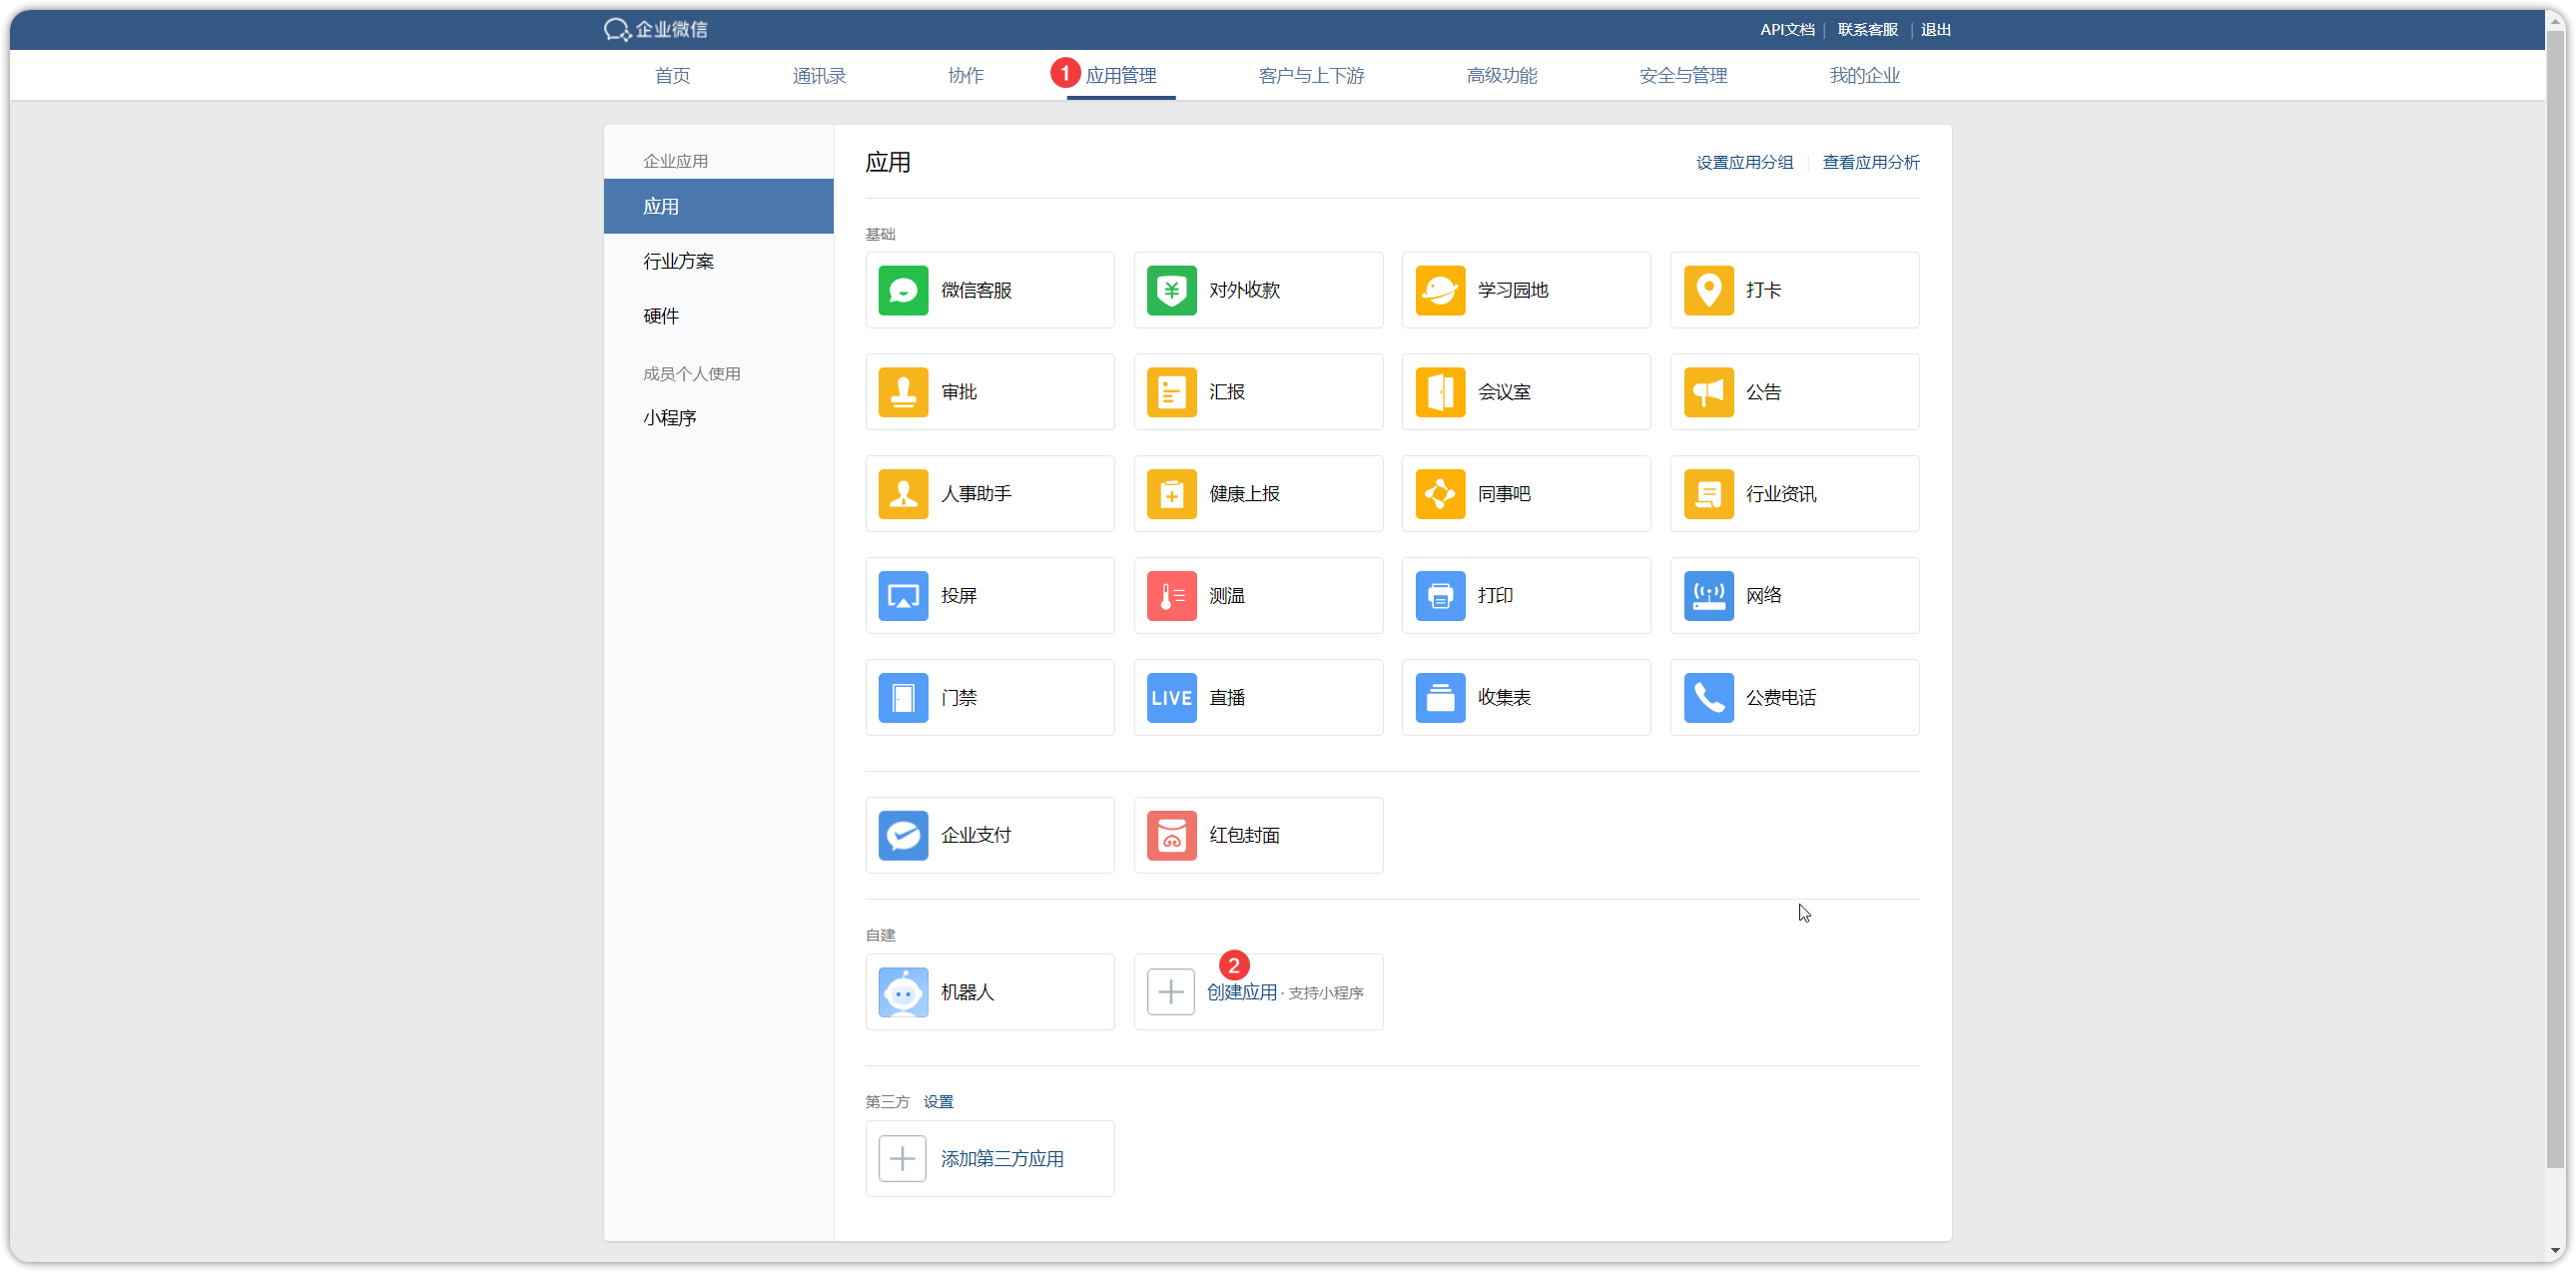Click the plus icon beside 创建应用
Viewport: 2576px width, 1272px height.
point(1170,992)
